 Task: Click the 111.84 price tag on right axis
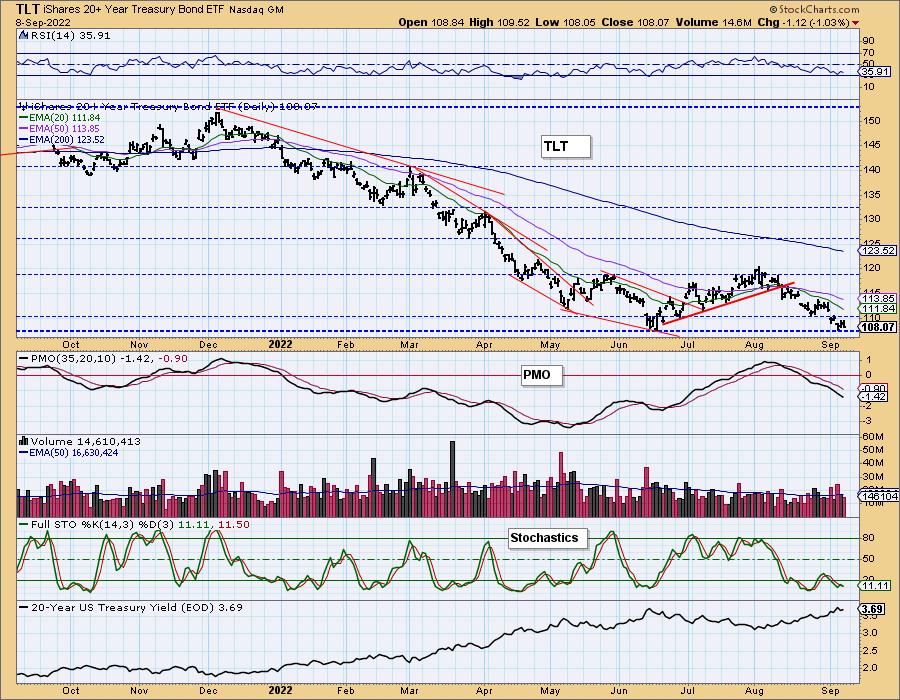click(877, 309)
